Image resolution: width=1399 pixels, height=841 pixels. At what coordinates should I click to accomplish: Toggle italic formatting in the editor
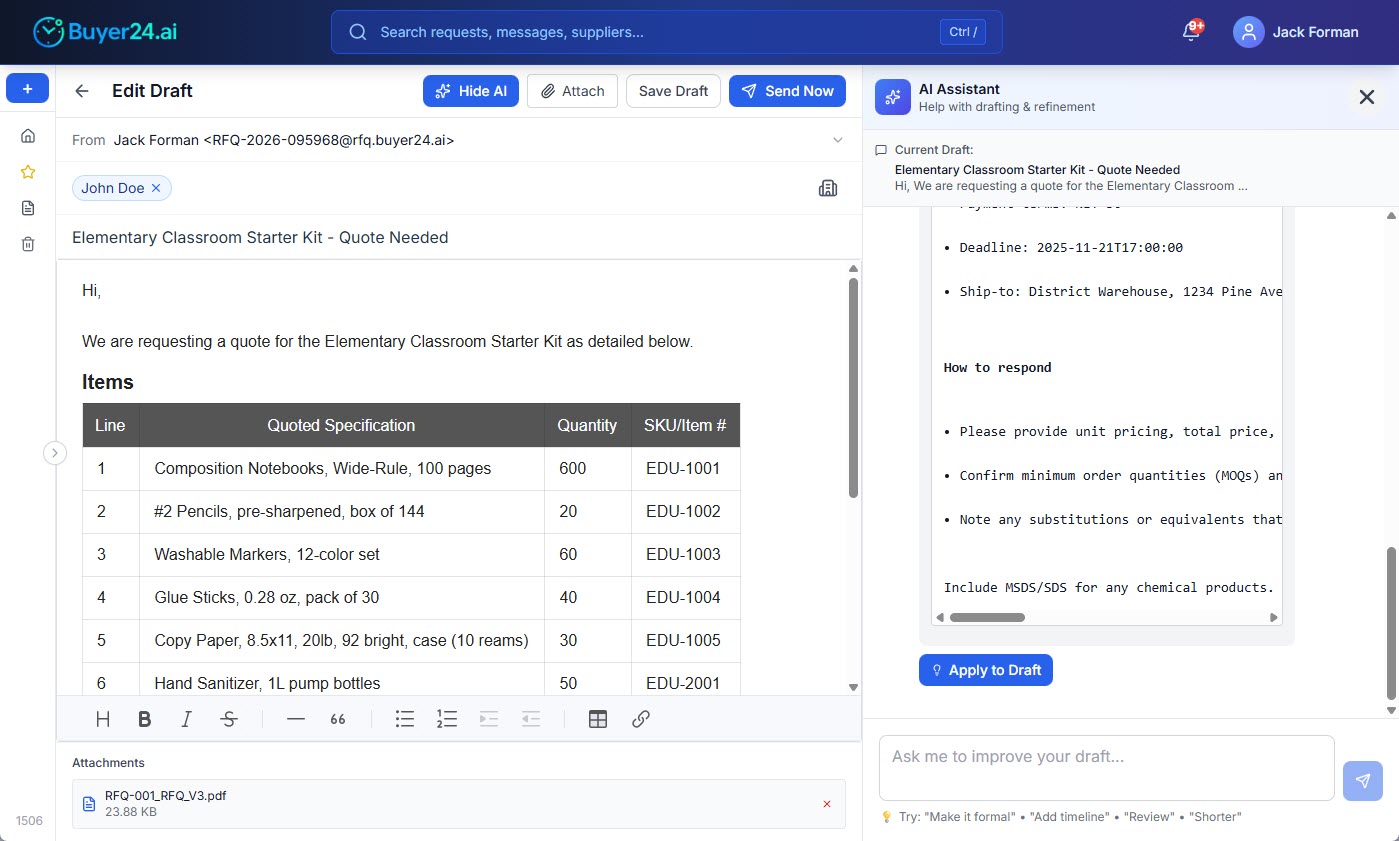pyautogui.click(x=186, y=718)
